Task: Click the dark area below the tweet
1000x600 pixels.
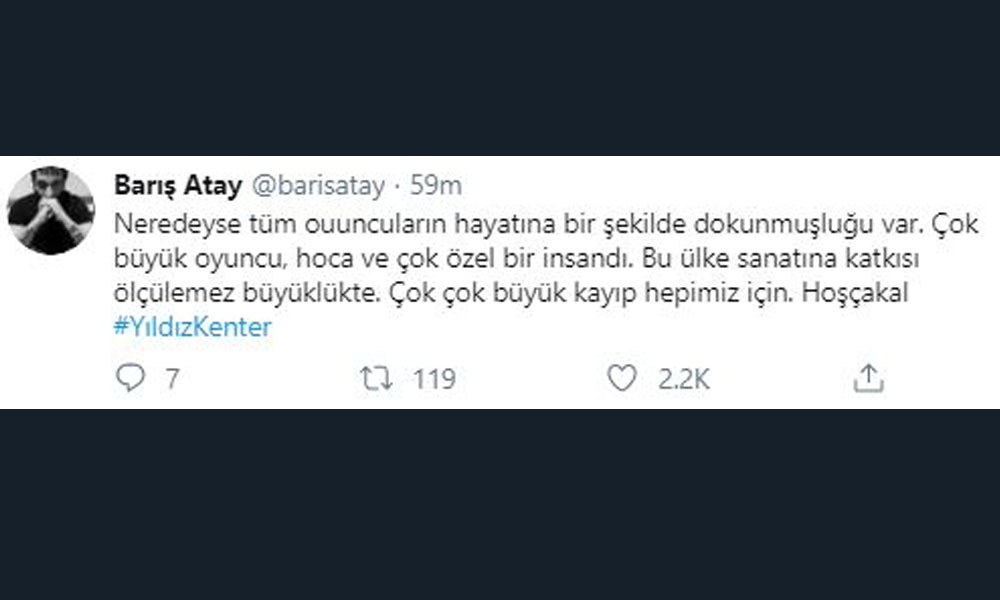Action: pos(500,500)
